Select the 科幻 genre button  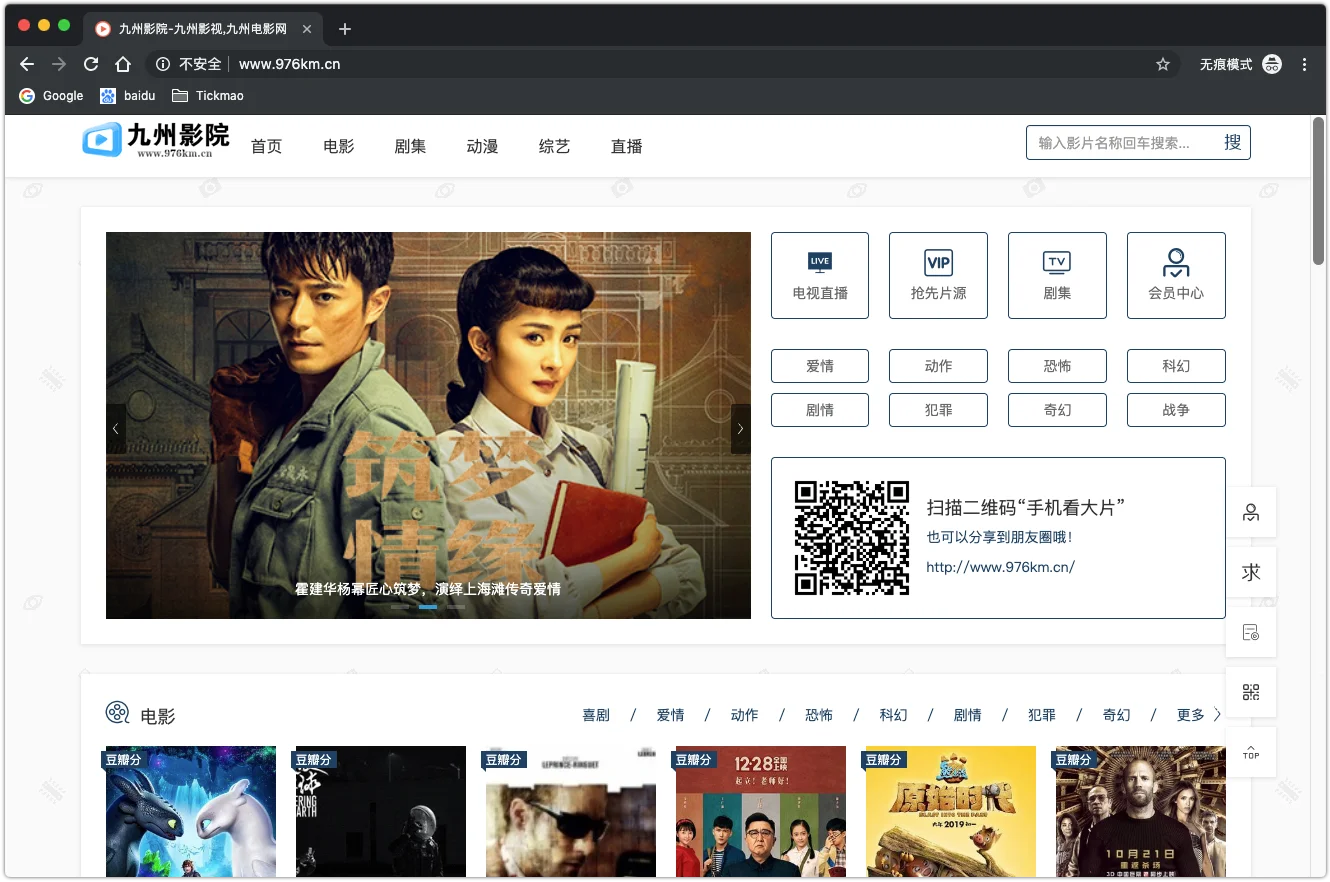[x=1176, y=366]
